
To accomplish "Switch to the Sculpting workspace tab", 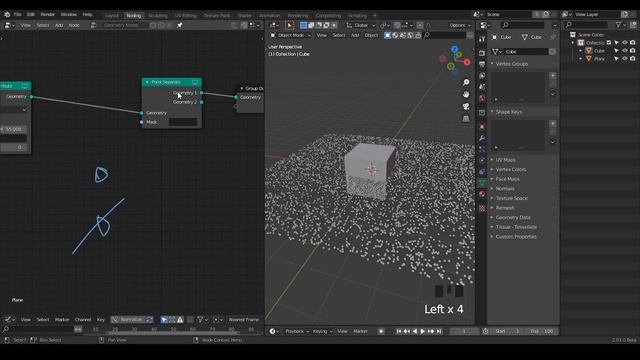I will coord(158,16).
